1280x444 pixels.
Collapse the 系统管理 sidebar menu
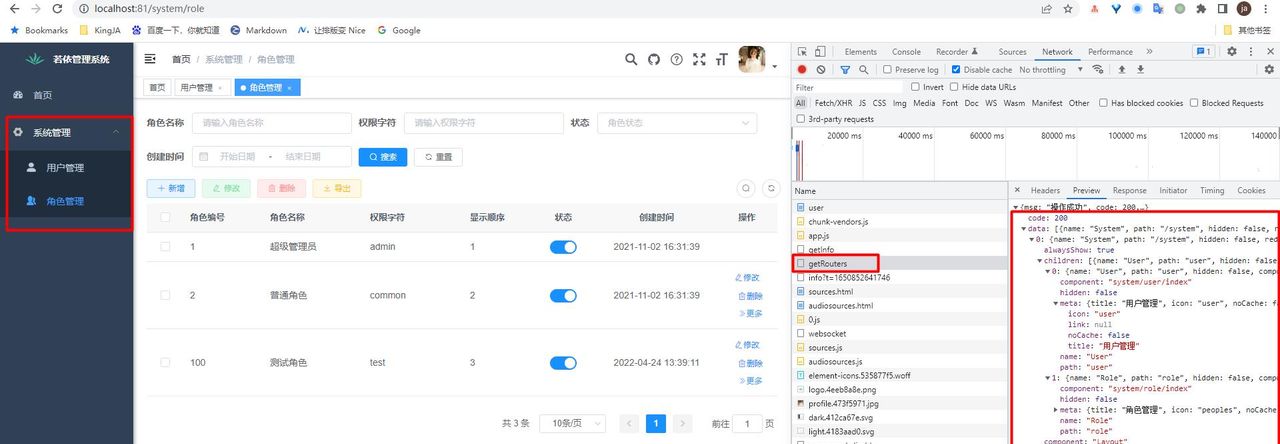(x=66, y=132)
